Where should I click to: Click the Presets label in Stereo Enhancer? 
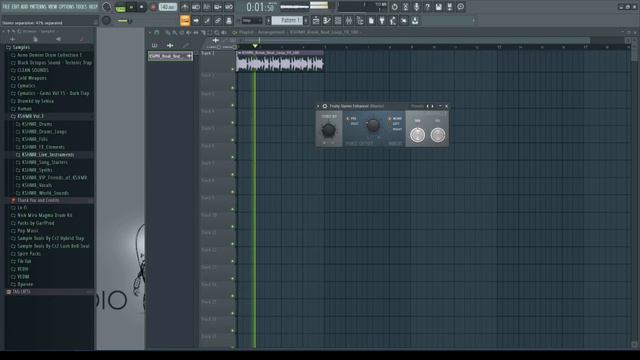click(x=417, y=106)
